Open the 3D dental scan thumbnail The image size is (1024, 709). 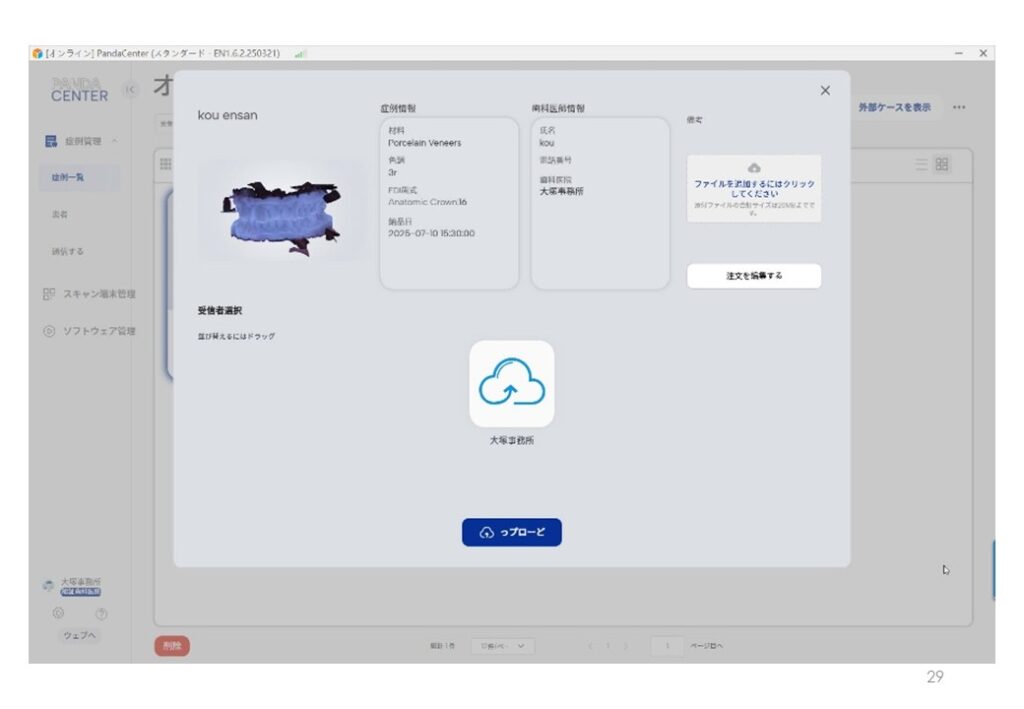click(281, 211)
